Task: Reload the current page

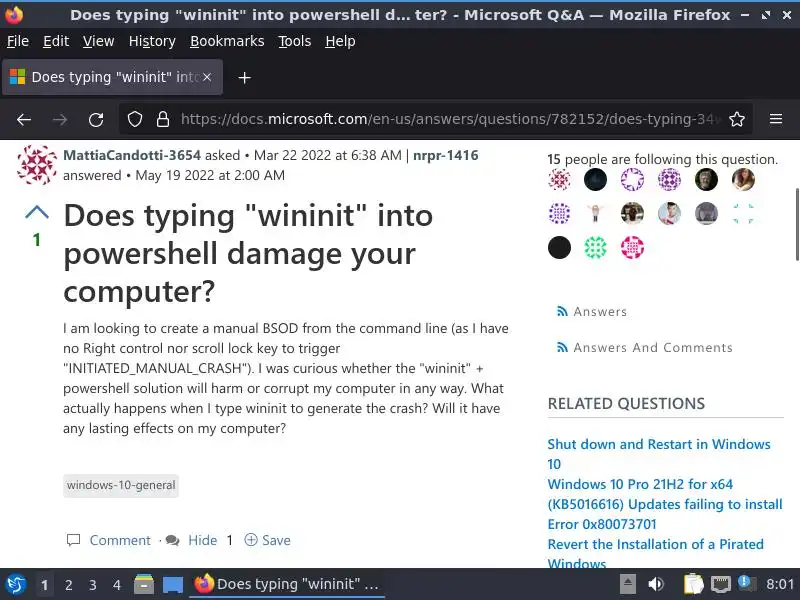Action: (x=96, y=119)
